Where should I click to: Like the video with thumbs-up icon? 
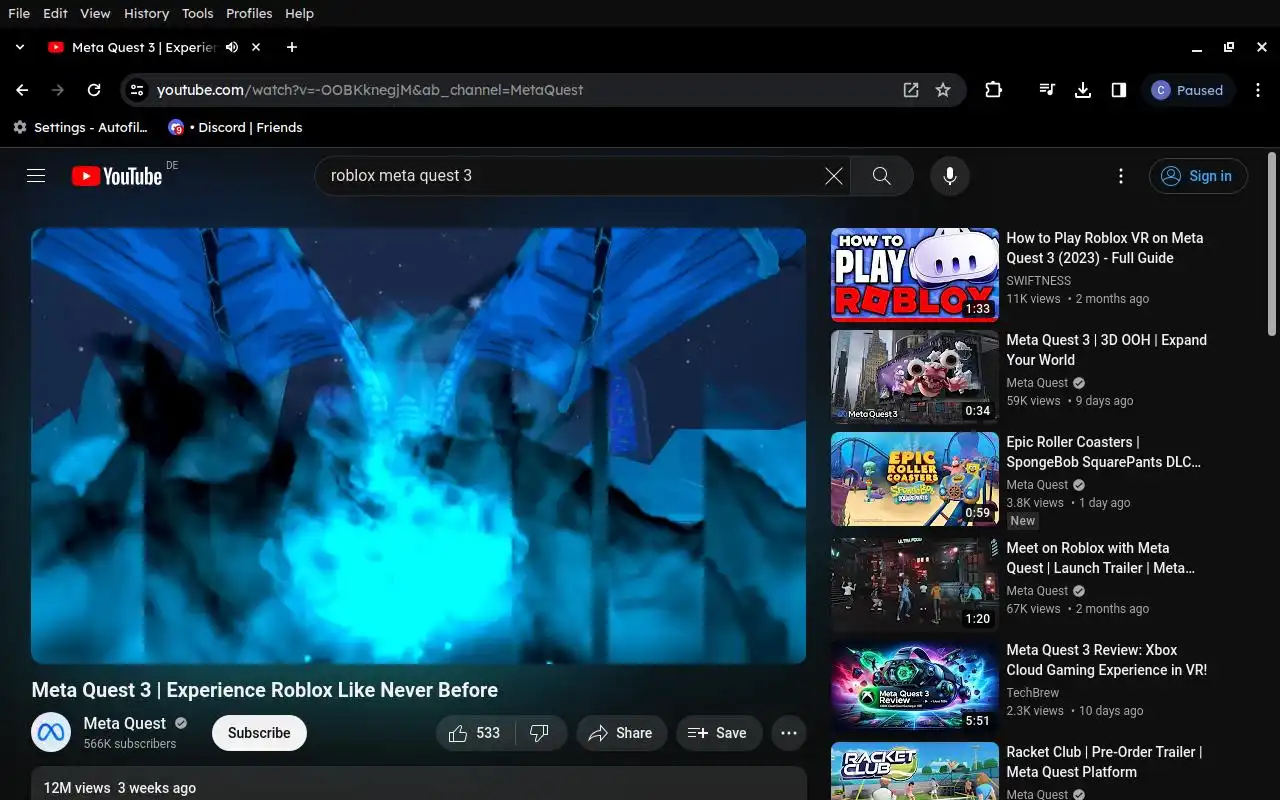(x=476, y=733)
